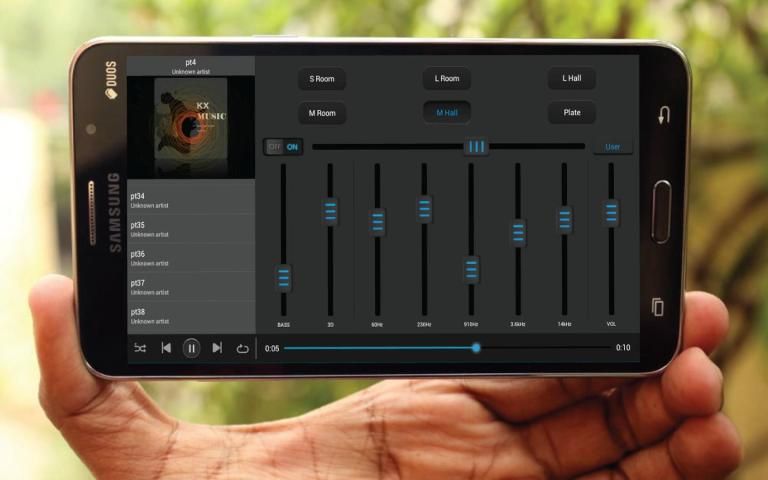Tap the phone's back button icon
The width and height of the screenshot is (768, 480).
pos(662,116)
